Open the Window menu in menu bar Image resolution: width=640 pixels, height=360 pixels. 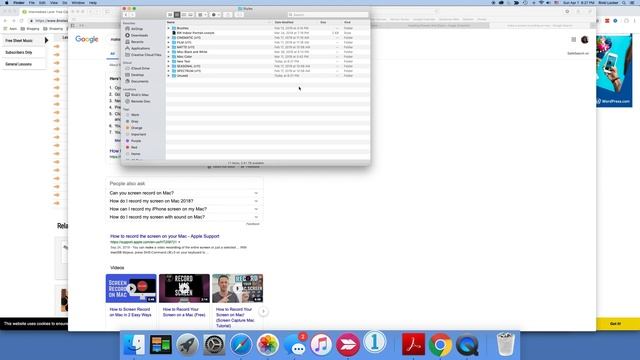tap(78, 2)
